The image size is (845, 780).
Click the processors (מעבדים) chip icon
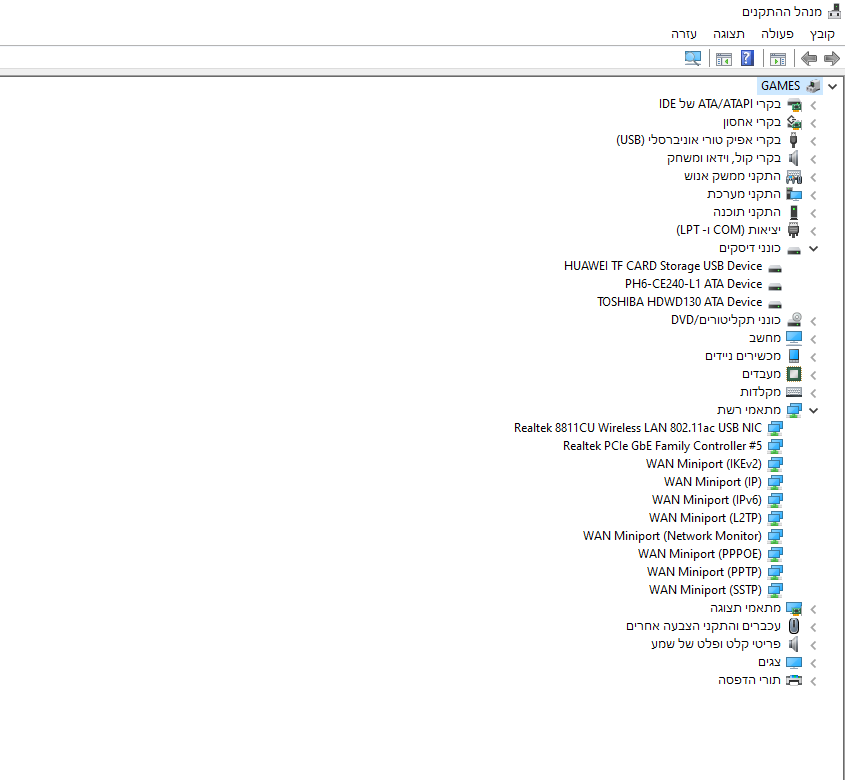(x=794, y=374)
